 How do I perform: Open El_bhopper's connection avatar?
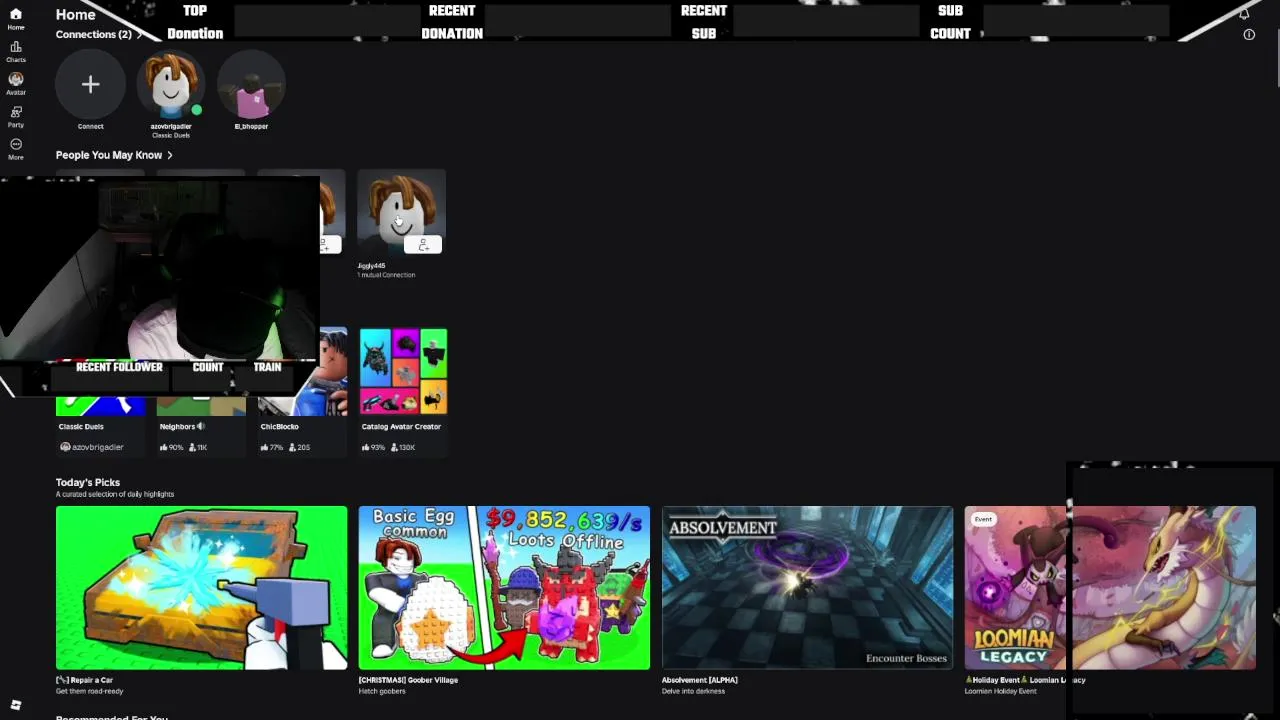[x=251, y=85]
